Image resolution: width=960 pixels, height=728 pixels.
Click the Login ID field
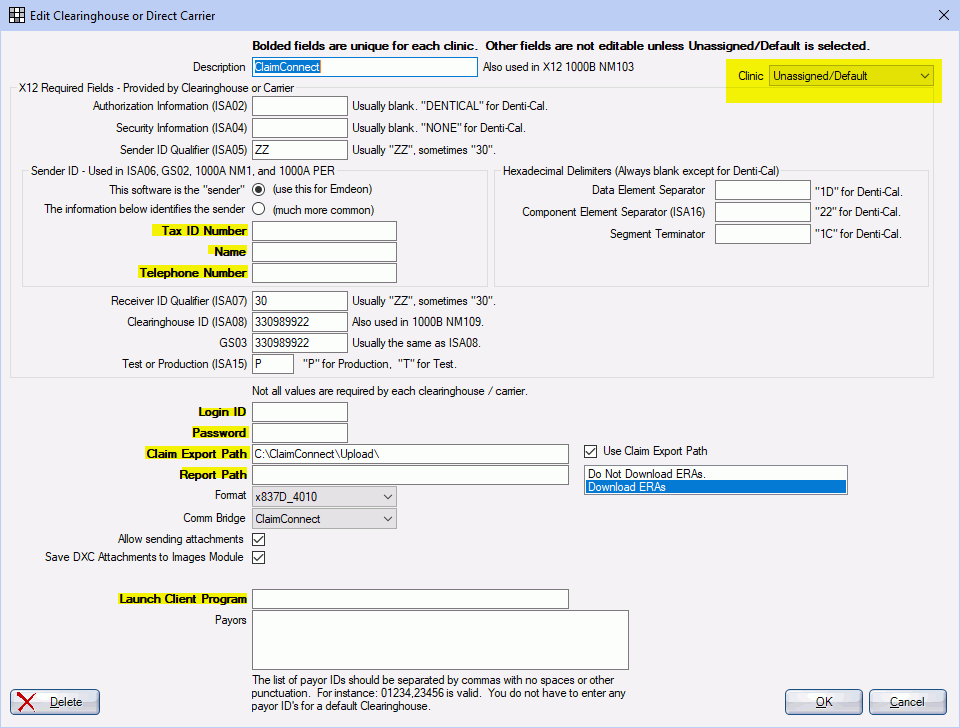pyautogui.click(x=300, y=412)
